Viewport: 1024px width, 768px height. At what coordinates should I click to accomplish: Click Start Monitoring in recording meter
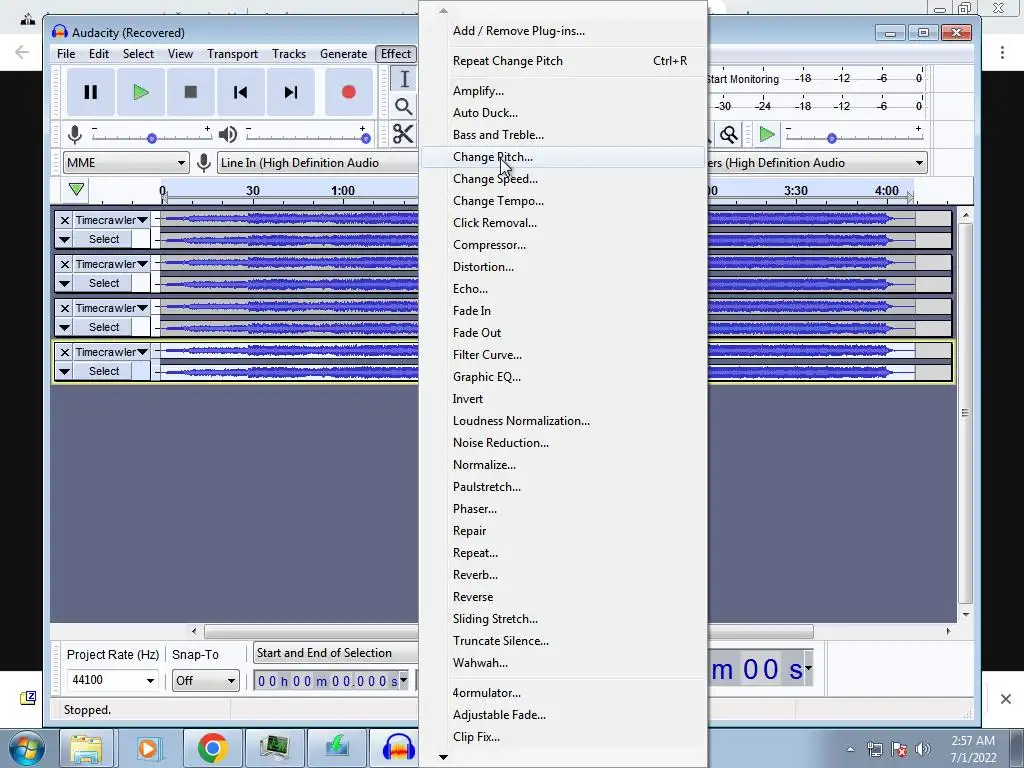743,79
